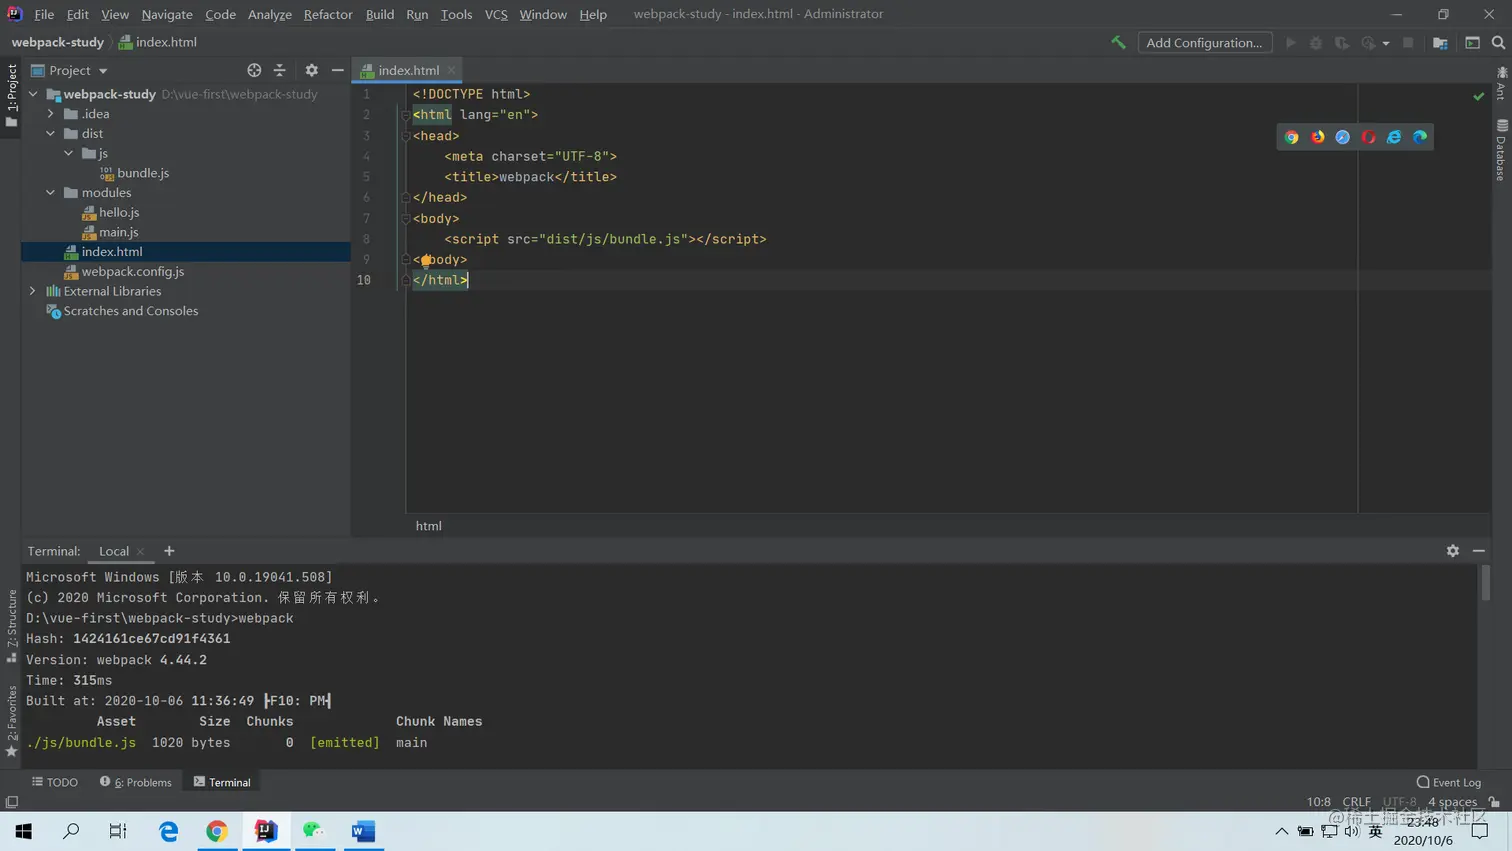Screen dimensions: 1512x851
Task: Click the webpack-study breadcrumb
Action: 58,42
